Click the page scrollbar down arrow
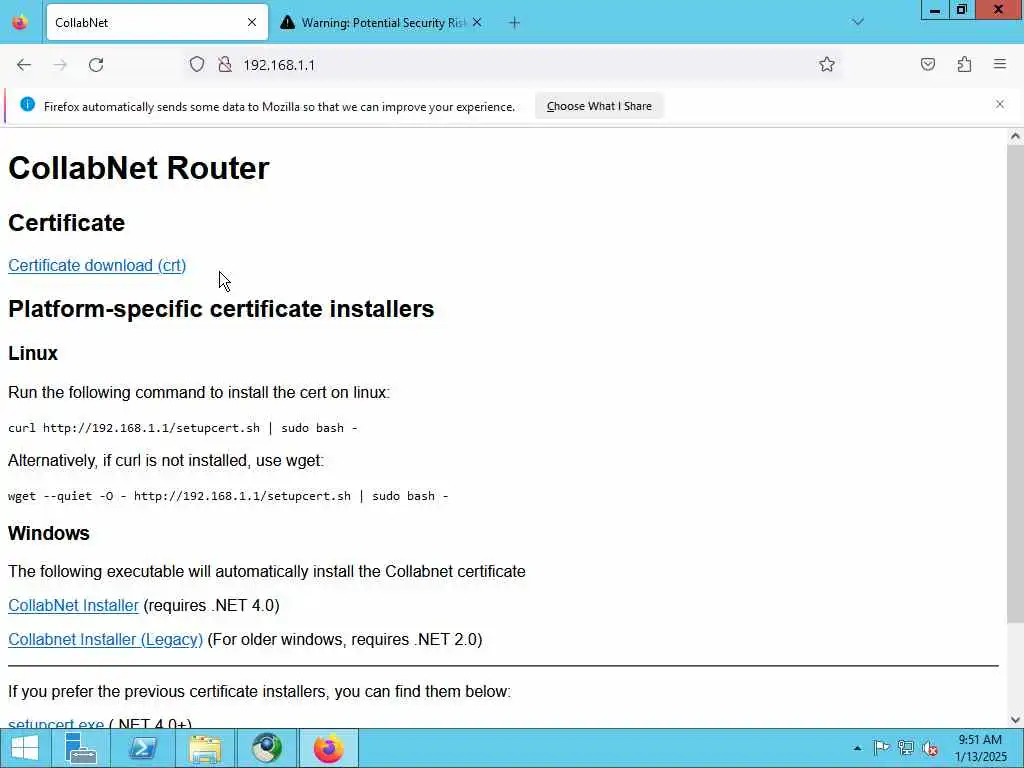 (1015, 720)
